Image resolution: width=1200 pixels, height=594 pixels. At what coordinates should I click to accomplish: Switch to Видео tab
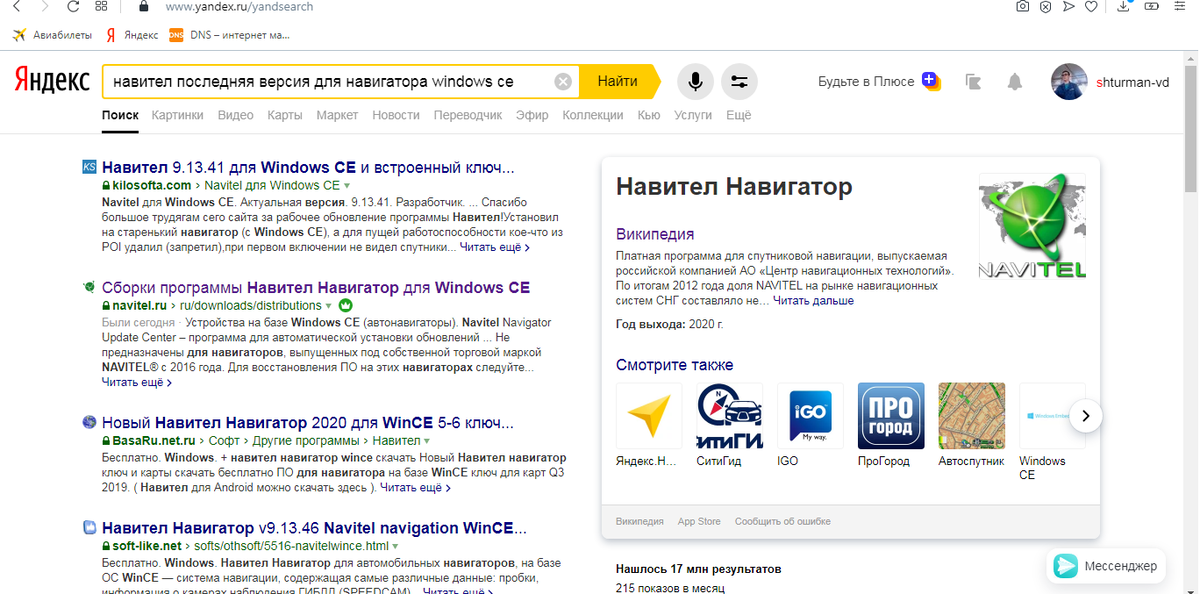point(235,115)
